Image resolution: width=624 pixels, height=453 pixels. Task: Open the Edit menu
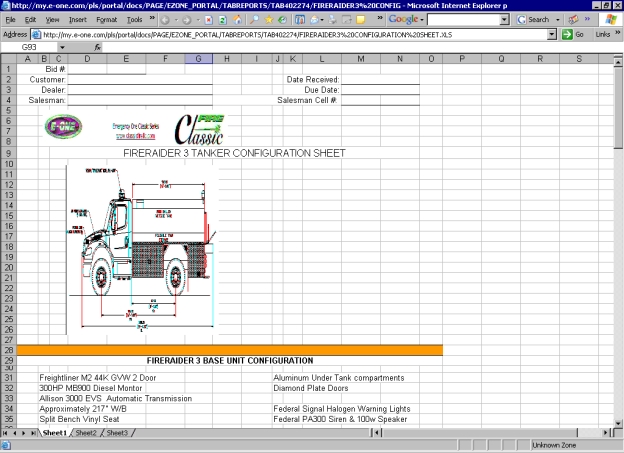point(30,20)
